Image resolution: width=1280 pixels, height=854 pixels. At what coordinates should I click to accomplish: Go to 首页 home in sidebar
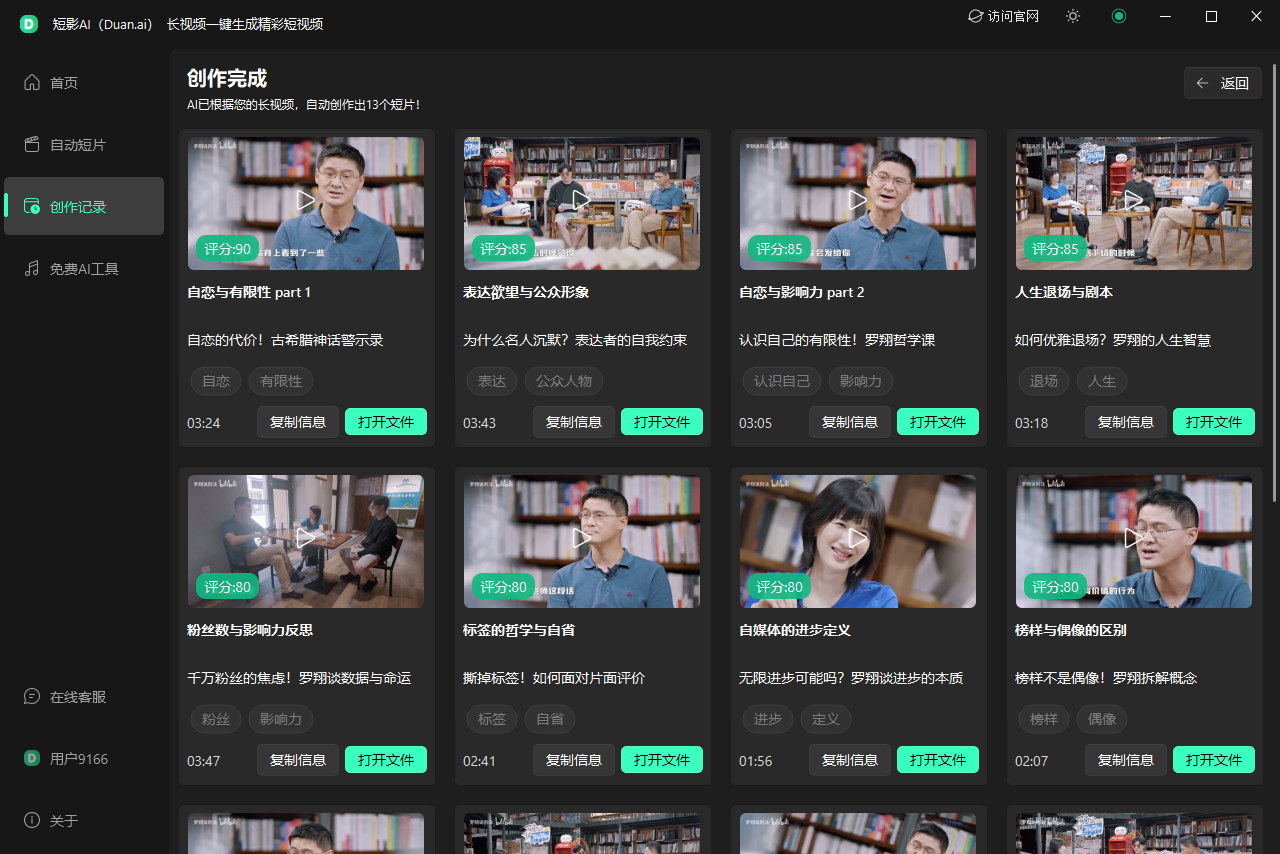pyautogui.click(x=84, y=82)
